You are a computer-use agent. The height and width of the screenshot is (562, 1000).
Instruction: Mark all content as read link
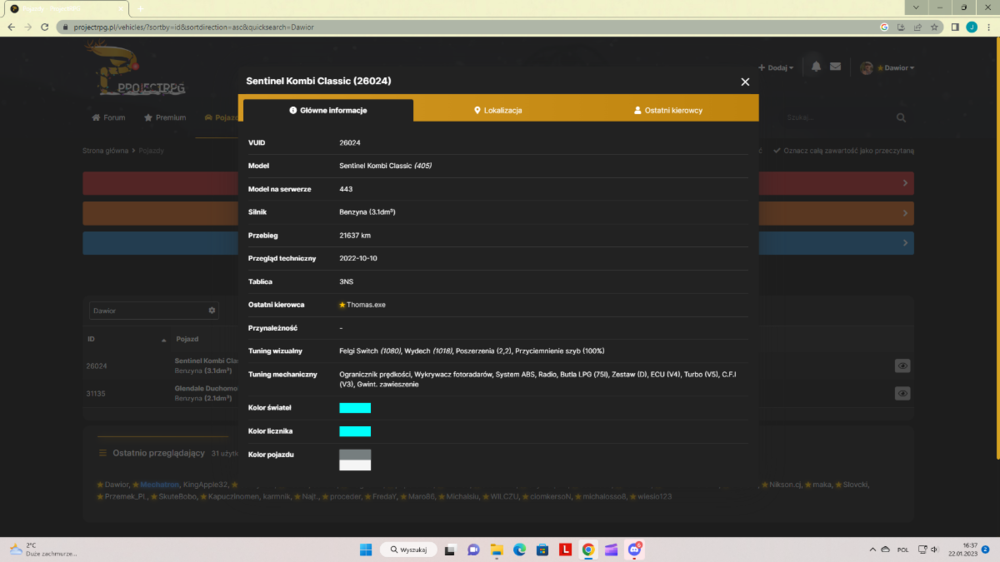click(843, 151)
